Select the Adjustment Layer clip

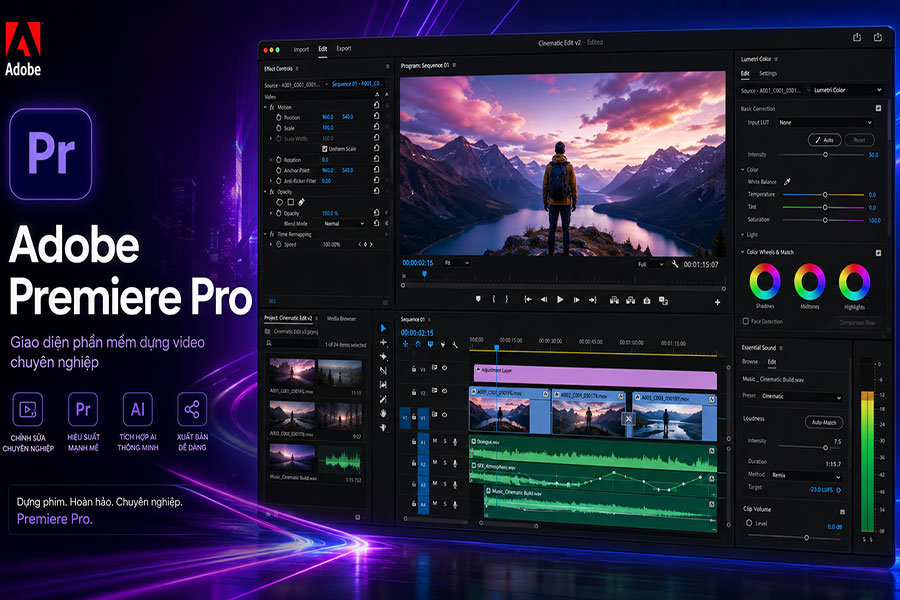(595, 376)
